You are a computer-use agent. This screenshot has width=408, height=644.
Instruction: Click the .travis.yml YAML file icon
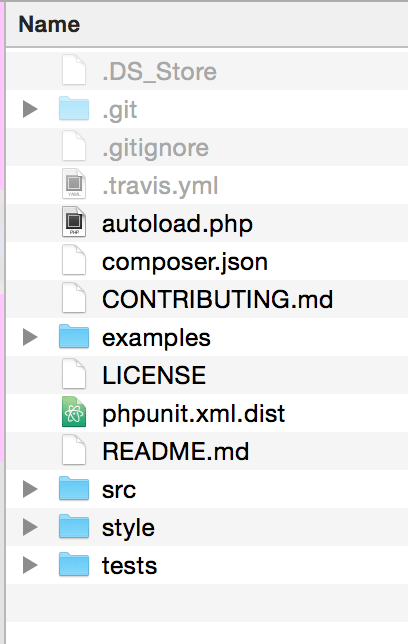click(74, 184)
